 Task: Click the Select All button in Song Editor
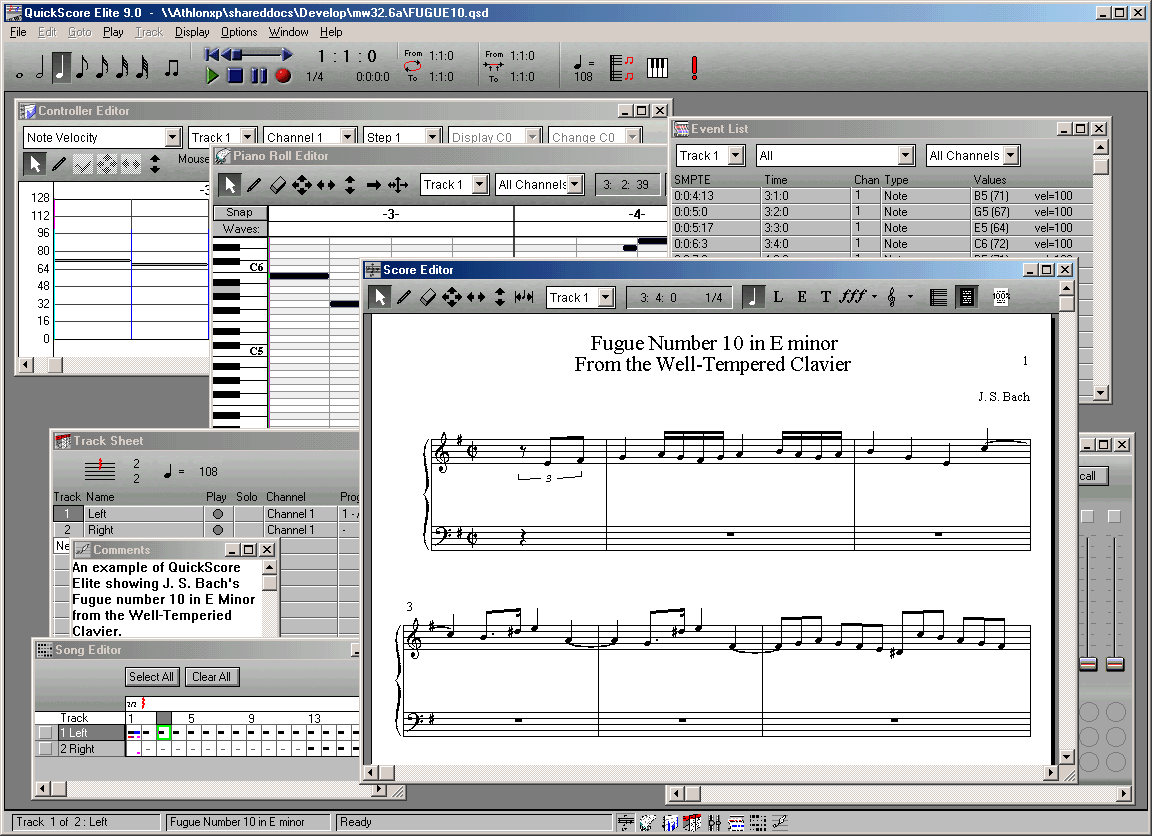coord(151,677)
